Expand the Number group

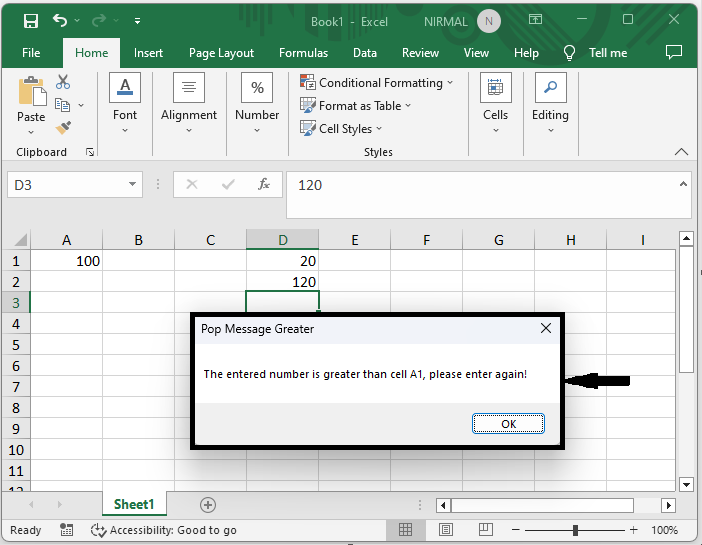(x=257, y=104)
